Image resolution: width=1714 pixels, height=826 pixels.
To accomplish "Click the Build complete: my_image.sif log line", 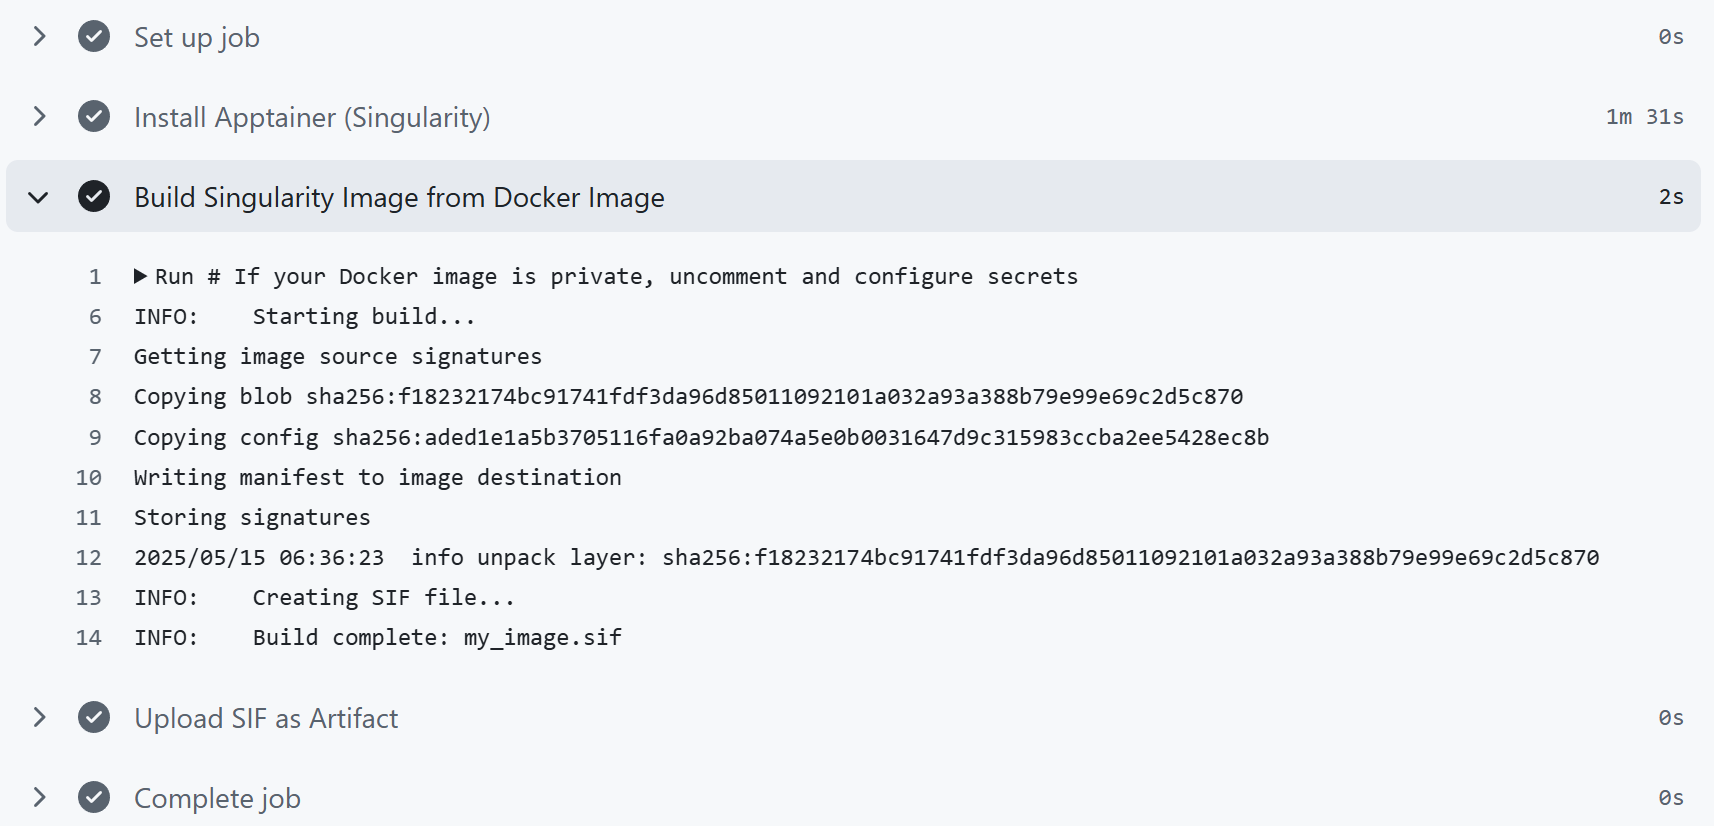I will [x=378, y=638].
